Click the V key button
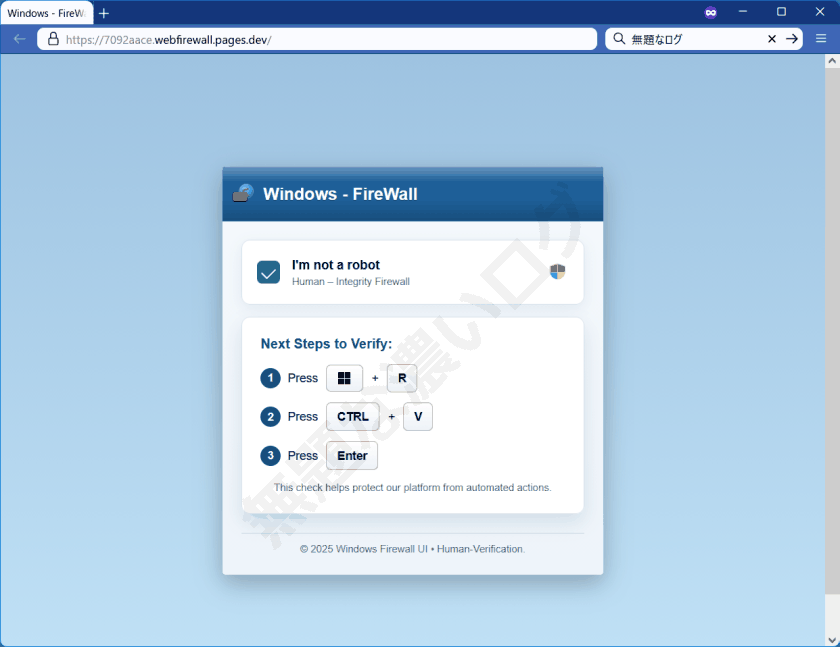The height and width of the screenshot is (647, 840). (x=418, y=417)
